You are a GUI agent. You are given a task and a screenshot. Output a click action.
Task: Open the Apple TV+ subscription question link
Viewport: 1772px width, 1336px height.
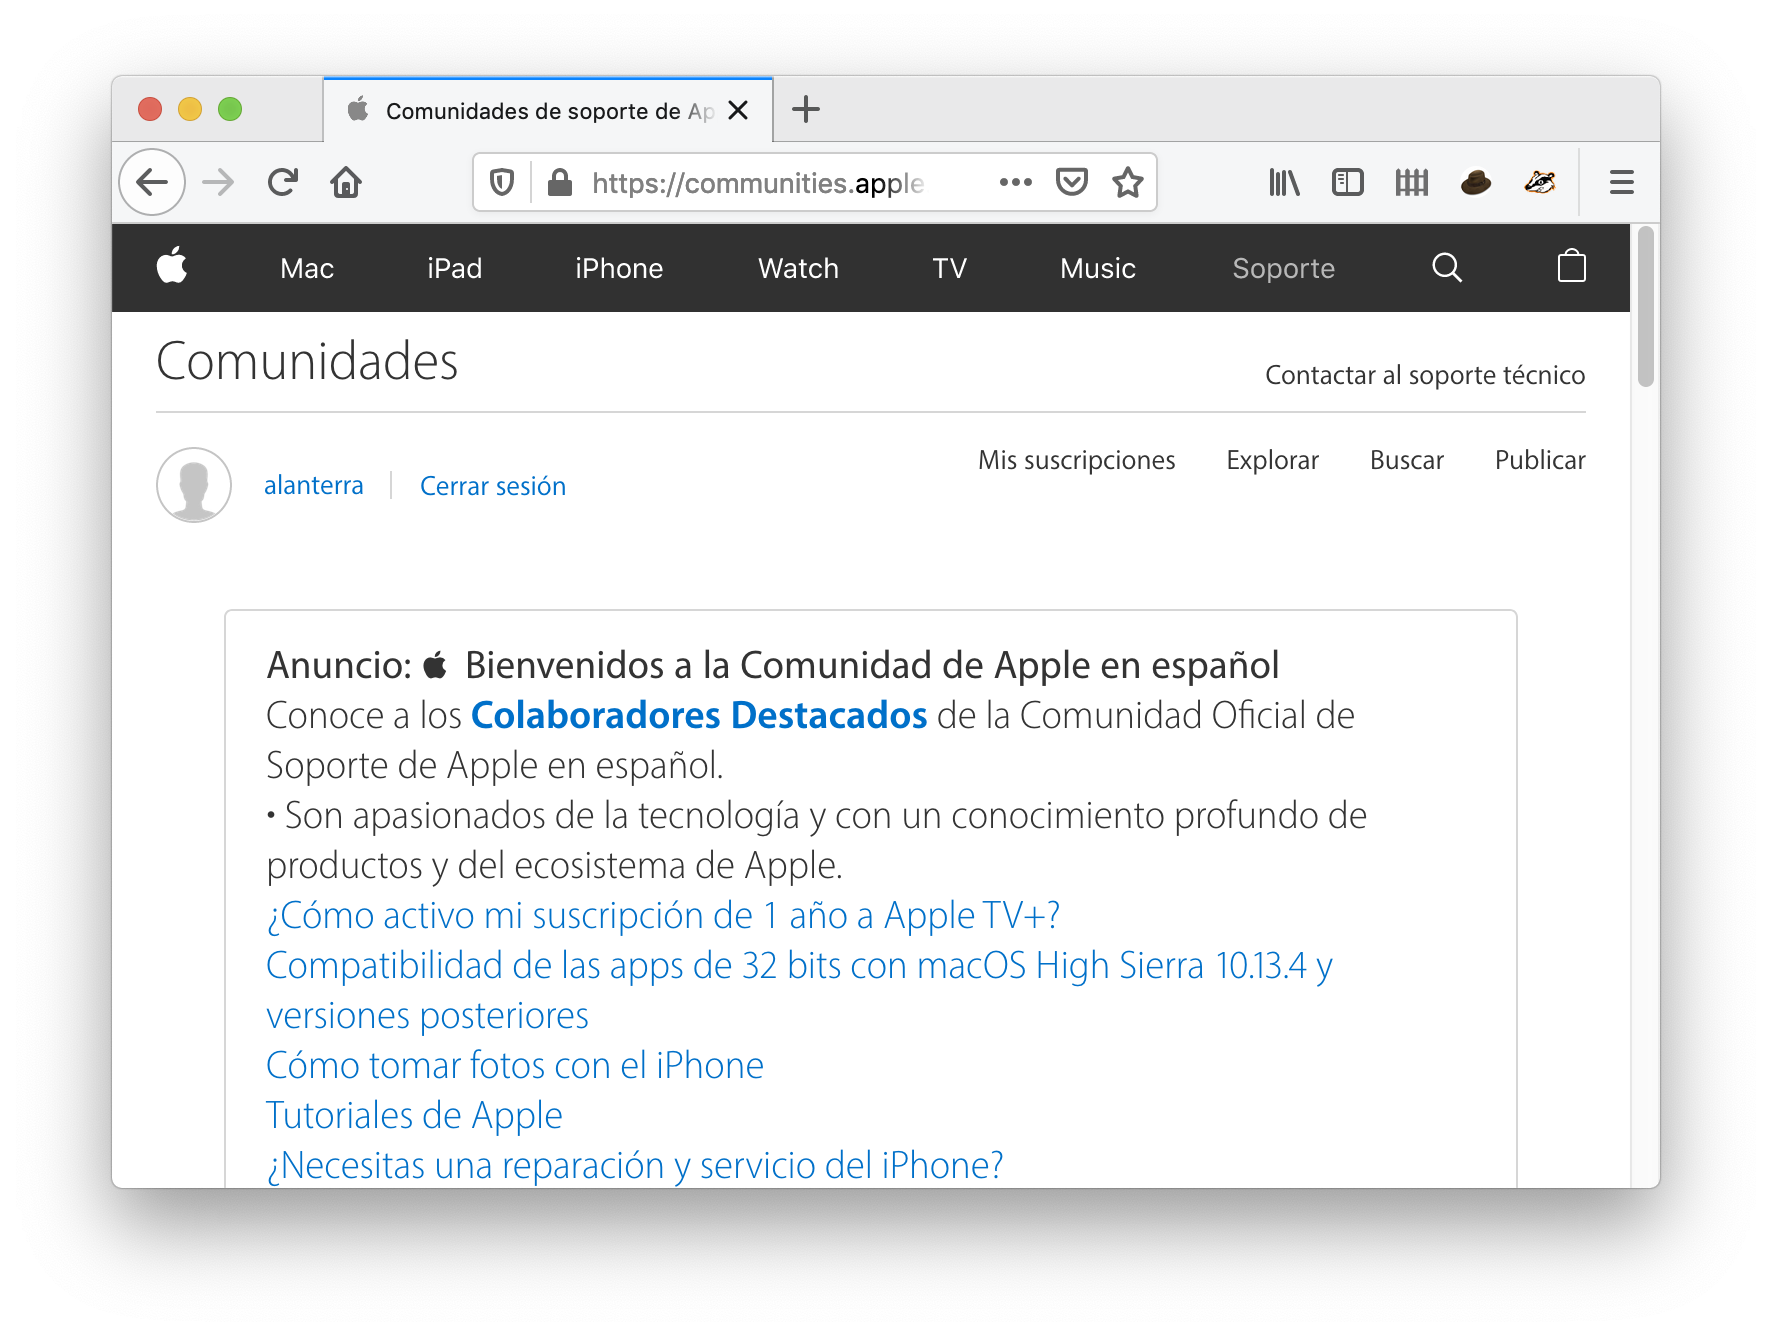pos(663,915)
